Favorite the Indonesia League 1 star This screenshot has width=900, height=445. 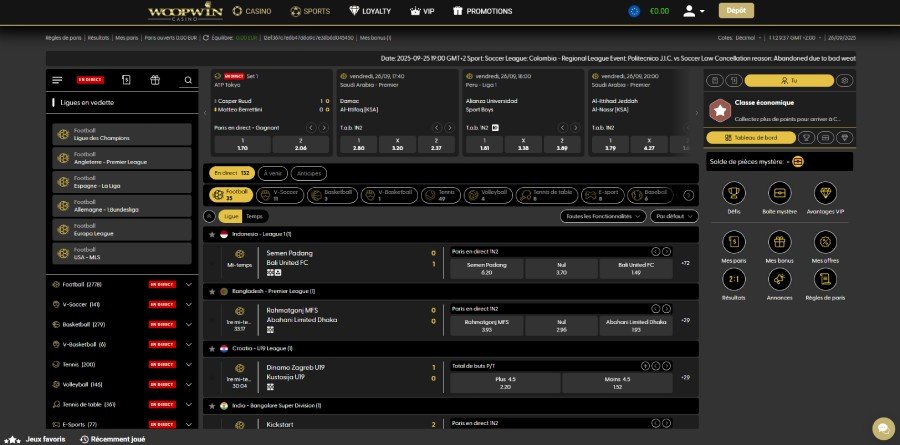tap(211, 234)
